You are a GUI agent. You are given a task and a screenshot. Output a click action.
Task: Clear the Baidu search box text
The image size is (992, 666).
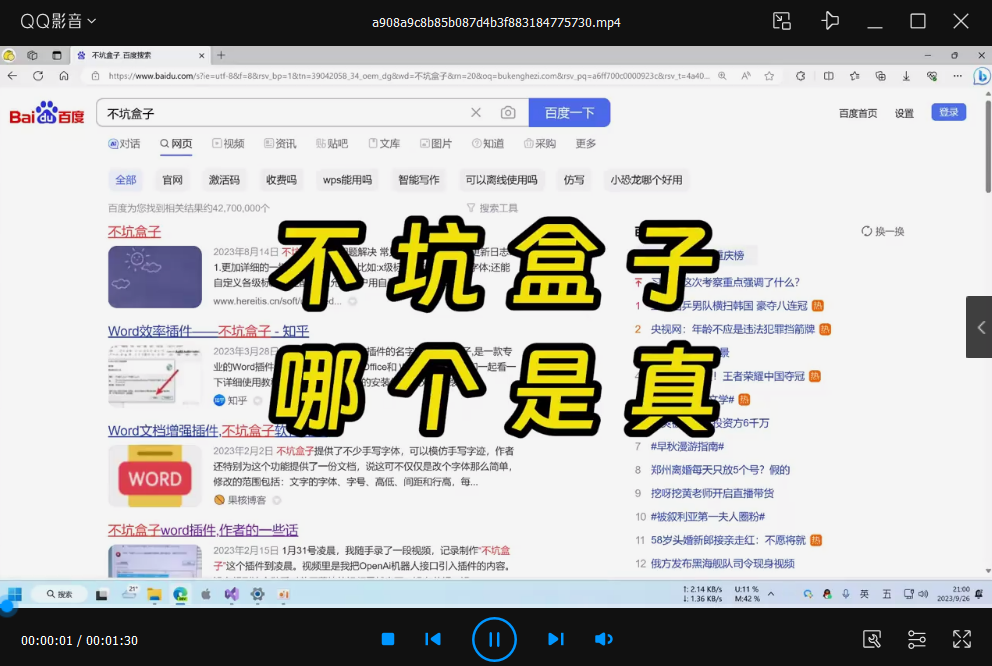(x=476, y=113)
